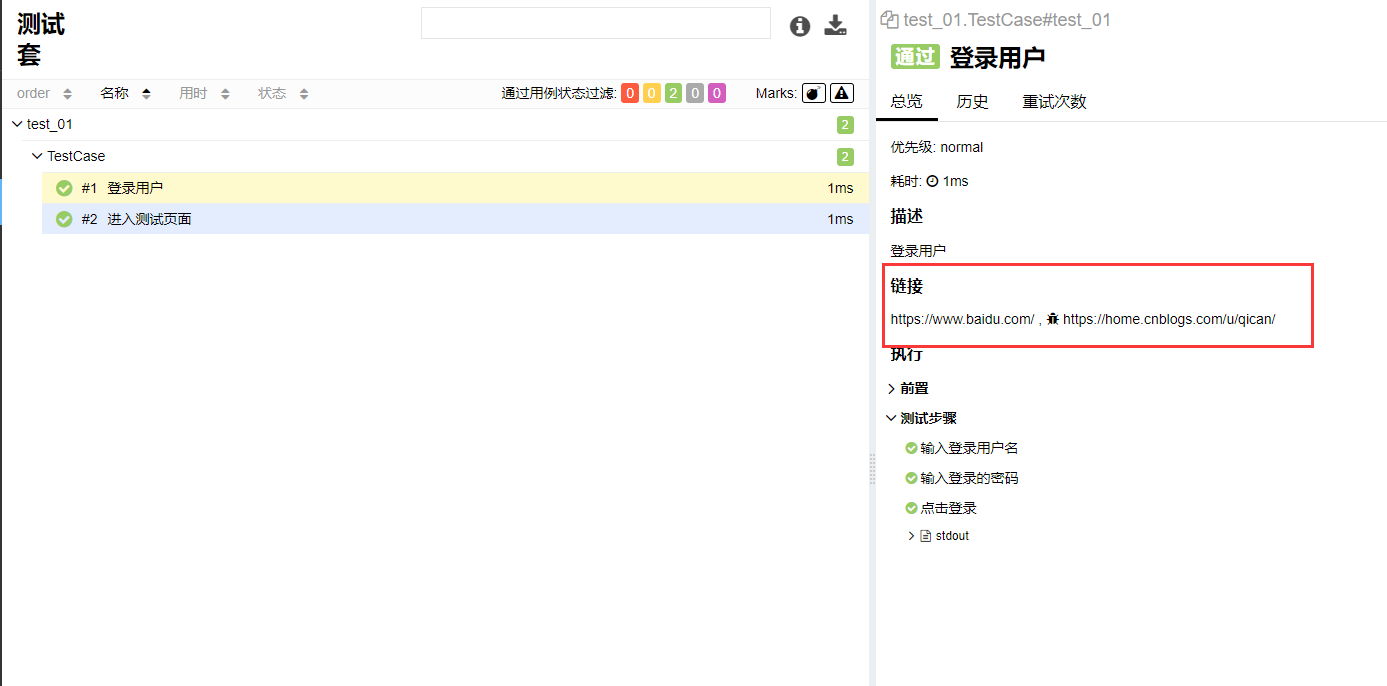
Task: Collapse the test_01 tree node
Action: click(17, 124)
